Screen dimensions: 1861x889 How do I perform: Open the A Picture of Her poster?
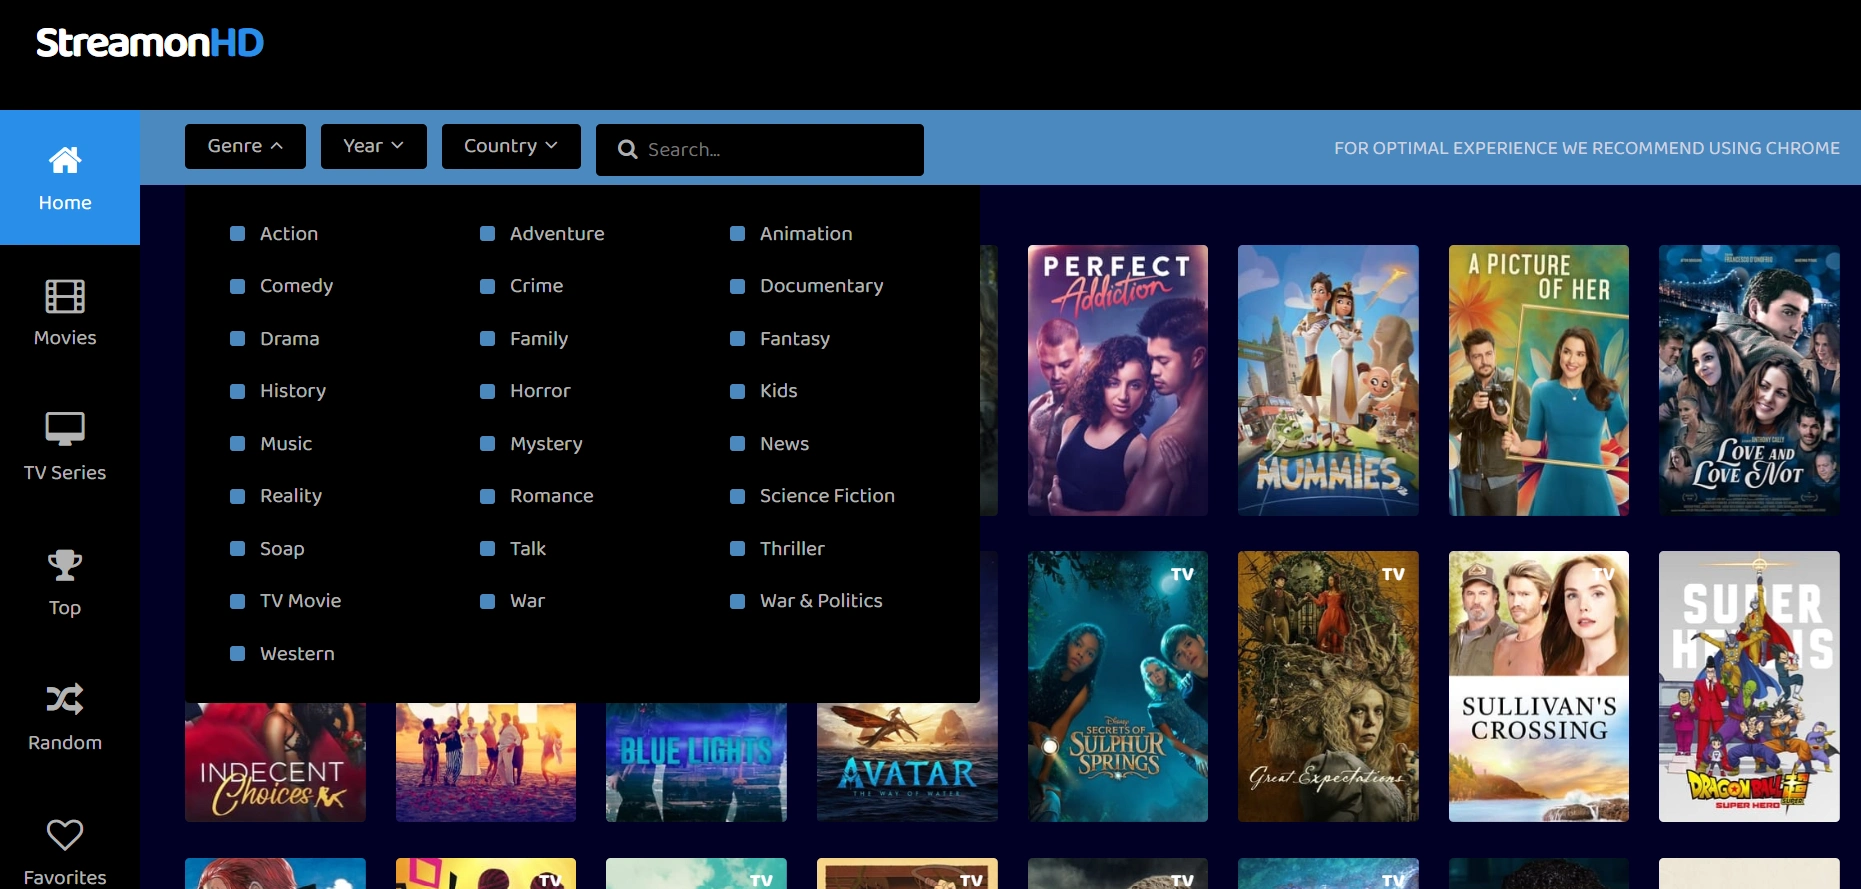click(1539, 380)
